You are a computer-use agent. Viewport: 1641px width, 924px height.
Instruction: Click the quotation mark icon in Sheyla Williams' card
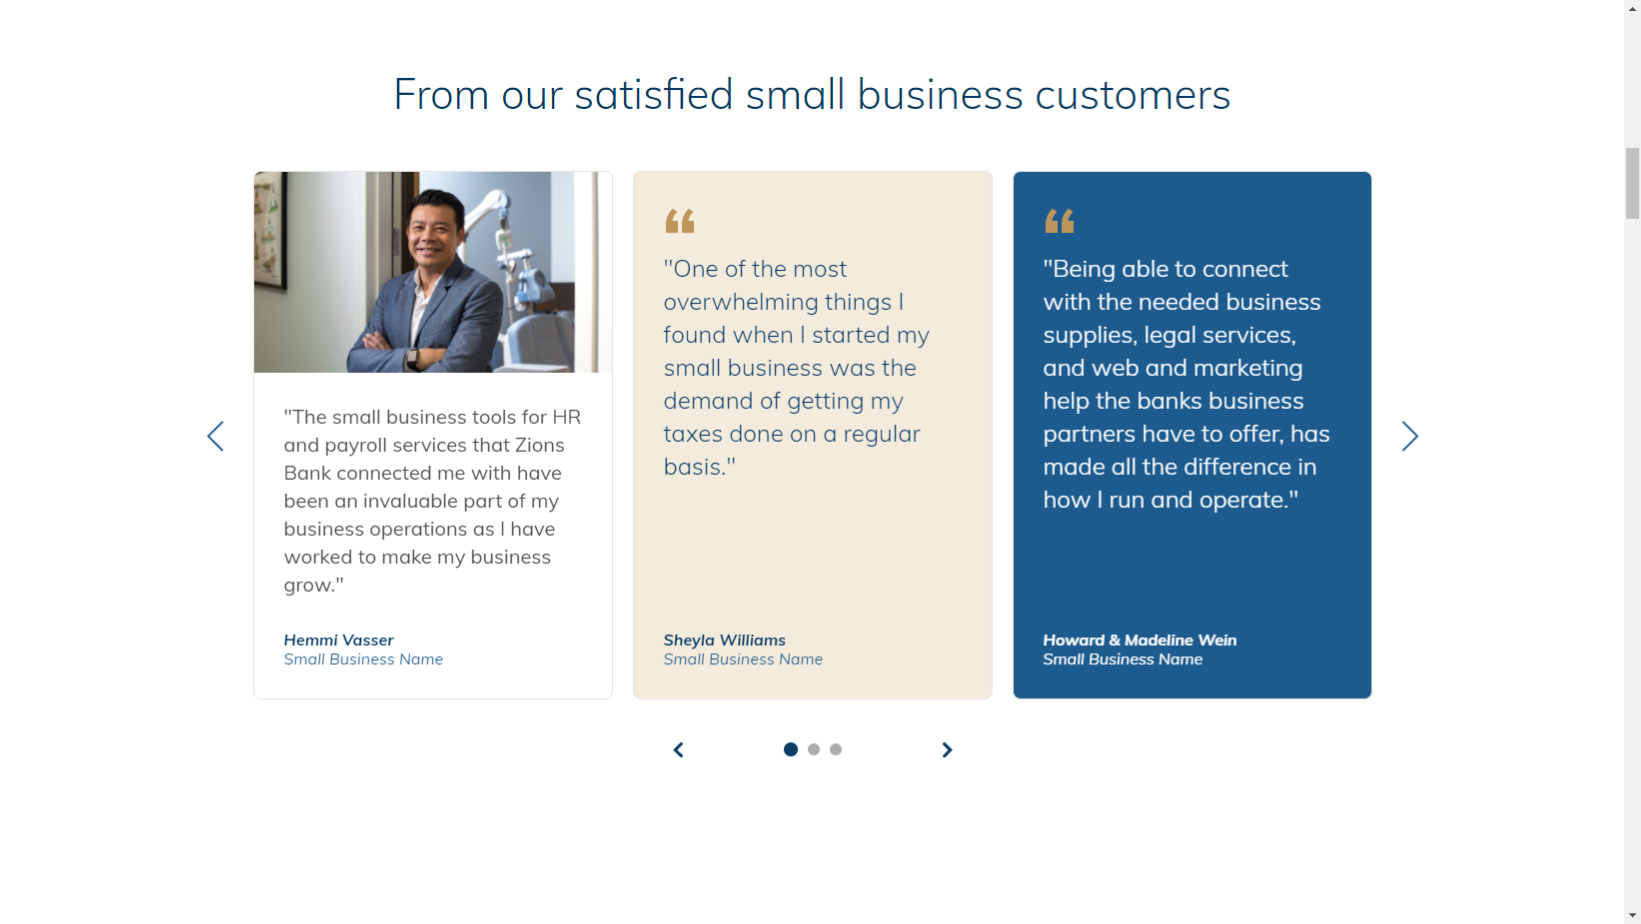tap(679, 221)
